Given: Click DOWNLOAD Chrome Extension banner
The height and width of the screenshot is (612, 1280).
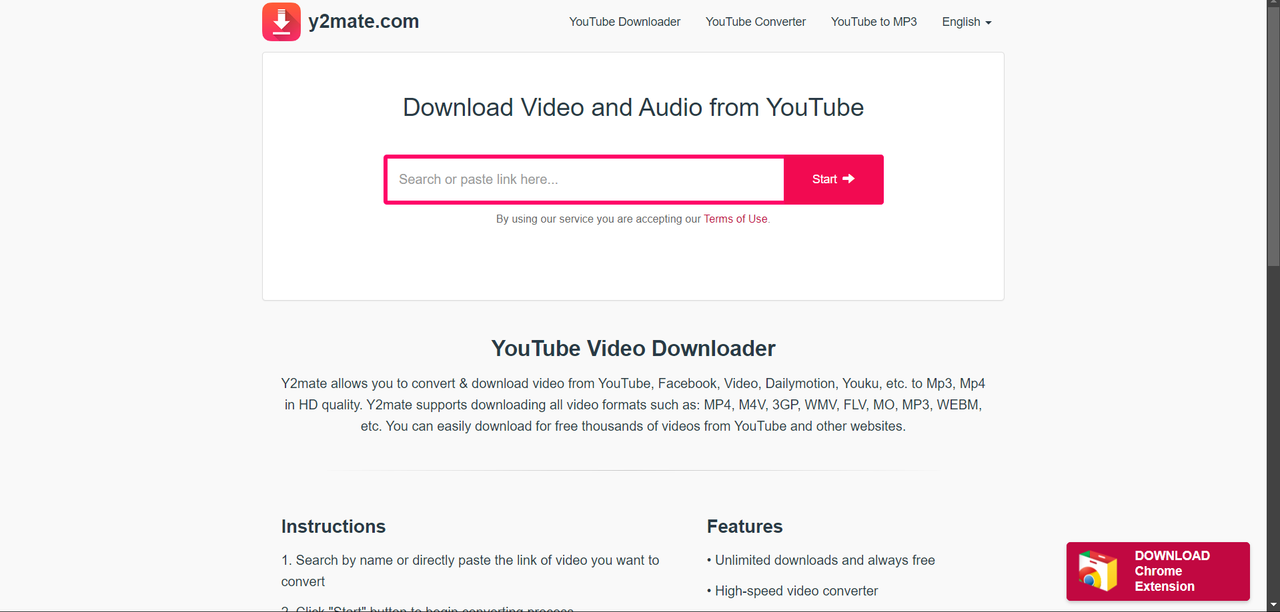Looking at the screenshot, I should pyautogui.click(x=1158, y=571).
